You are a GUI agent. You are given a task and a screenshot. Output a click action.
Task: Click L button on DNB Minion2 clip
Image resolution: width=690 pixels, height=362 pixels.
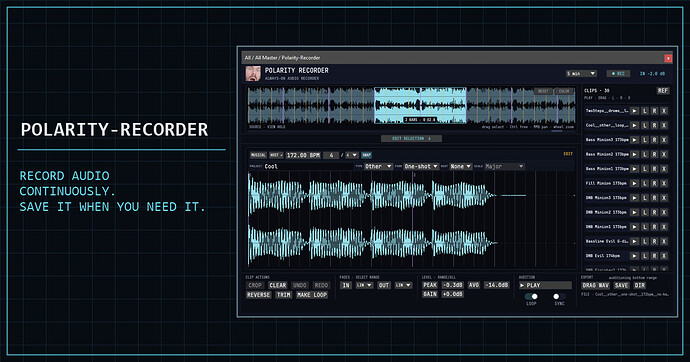(x=645, y=212)
